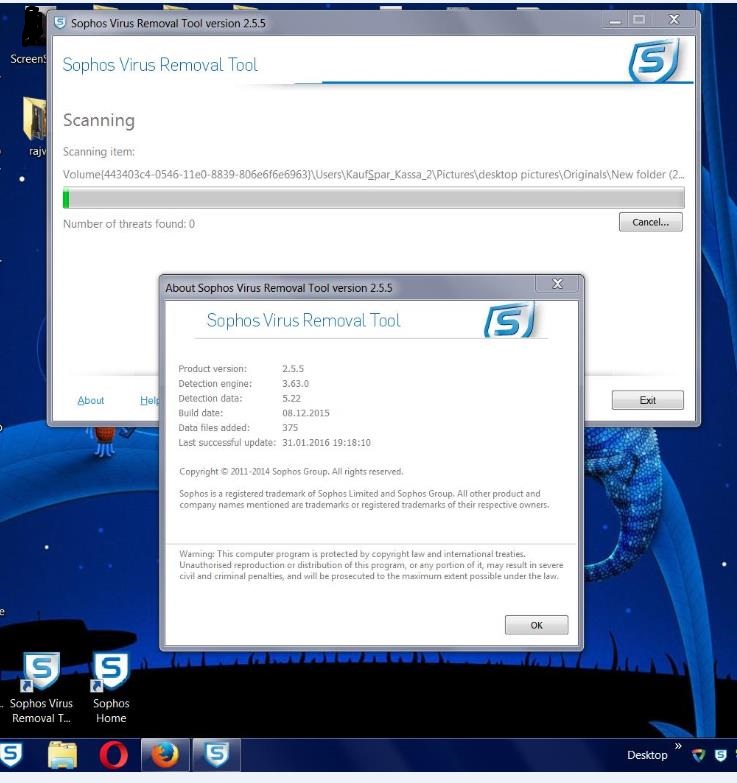The image size is (737, 783).
Task: Open File Explorer from the taskbar
Action: [x=62, y=755]
